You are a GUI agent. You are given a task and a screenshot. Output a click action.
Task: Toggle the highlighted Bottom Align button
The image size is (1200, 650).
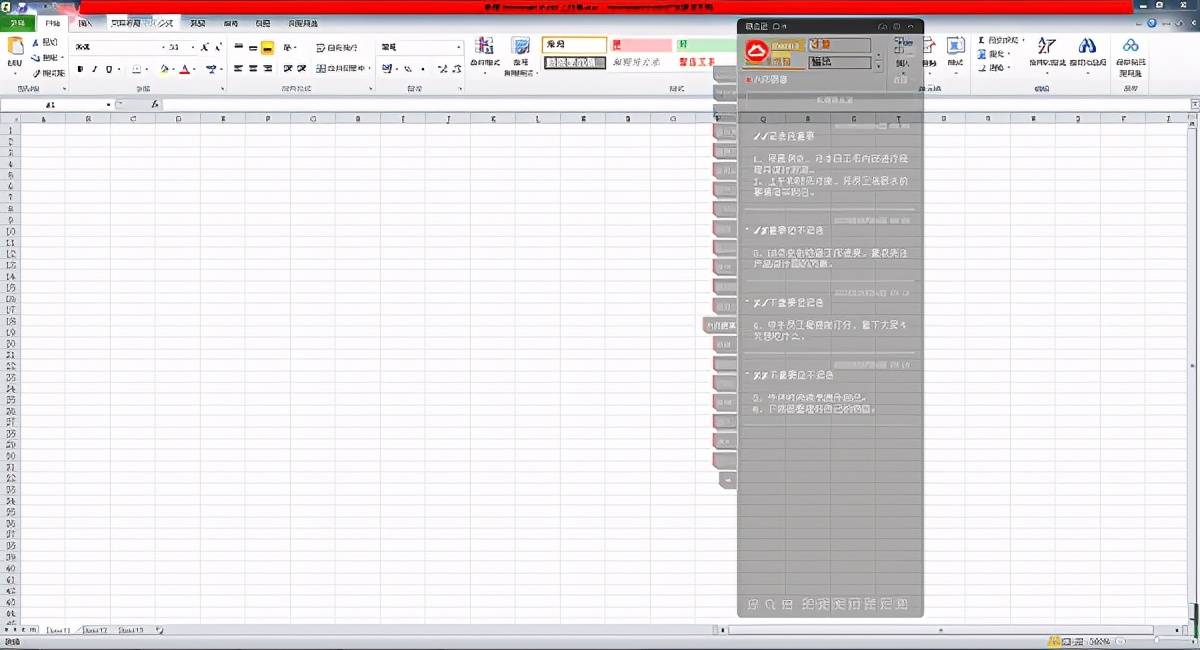(x=267, y=47)
